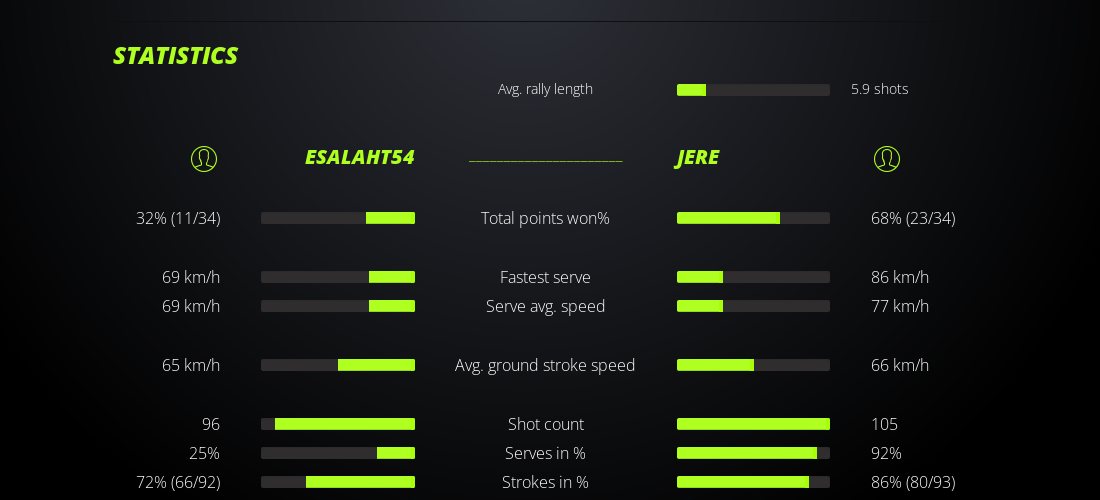Click the Total points won% label

545,218
